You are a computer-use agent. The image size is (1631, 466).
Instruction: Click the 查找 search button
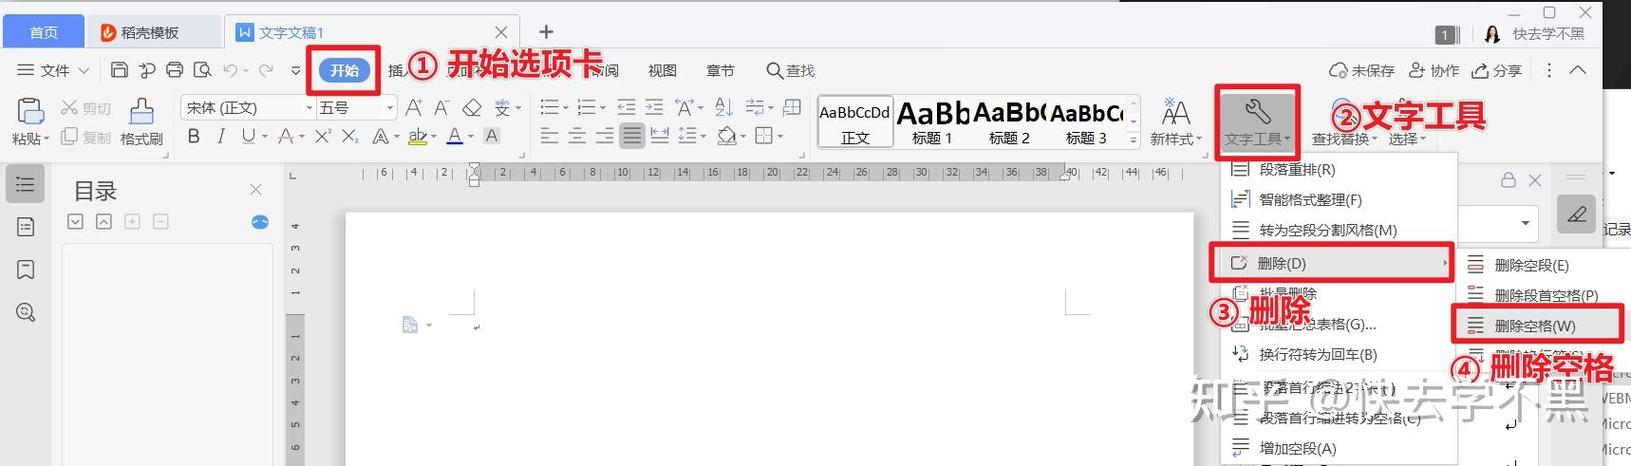[x=790, y=70]
